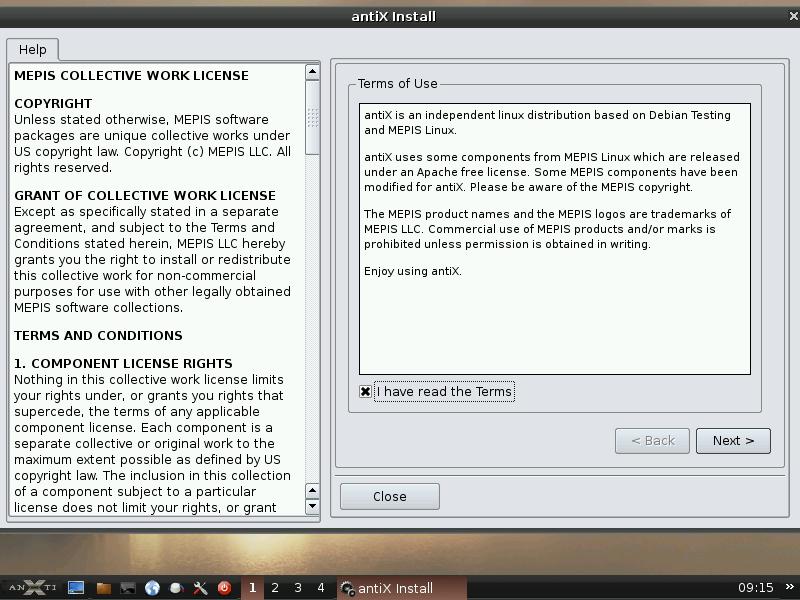Click antiX Install taskbar window entry
Screen dimensions: 800x600
(401, 588)
